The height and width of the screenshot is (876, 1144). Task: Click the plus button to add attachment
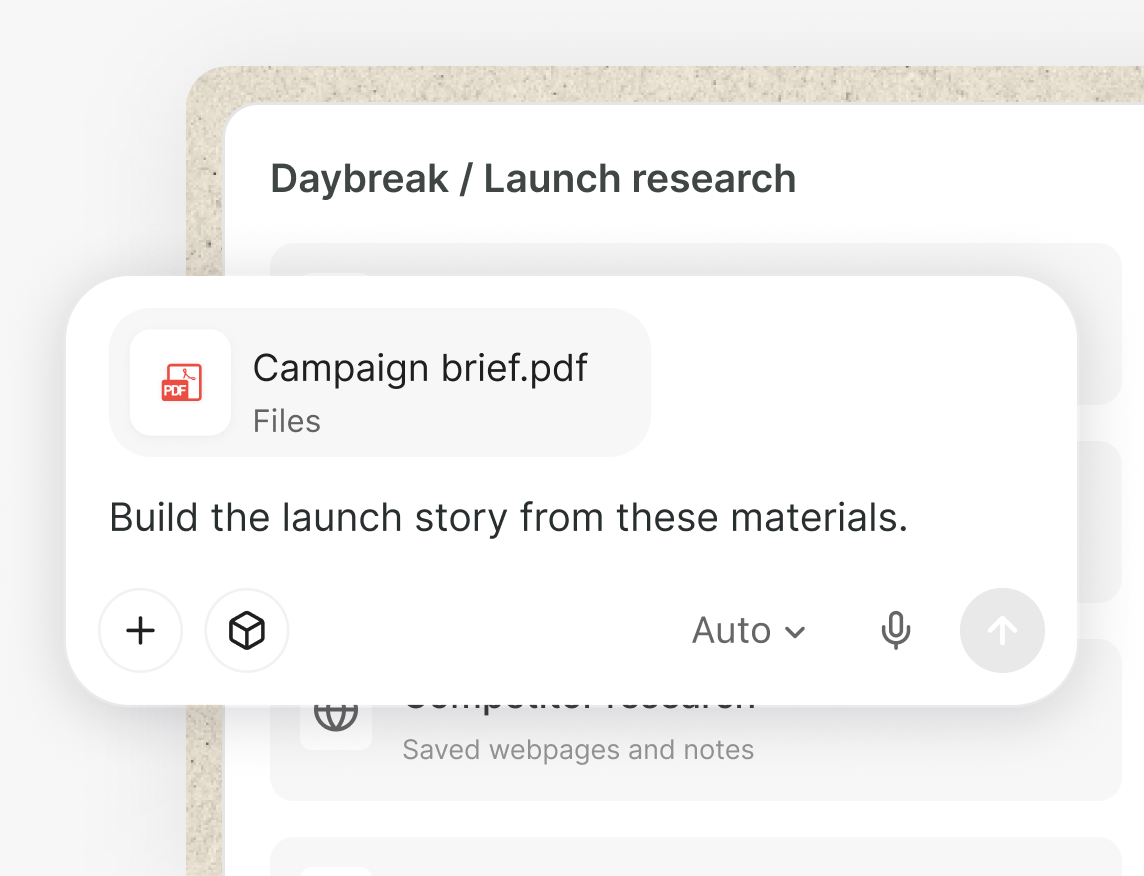[x=140, y=630]
